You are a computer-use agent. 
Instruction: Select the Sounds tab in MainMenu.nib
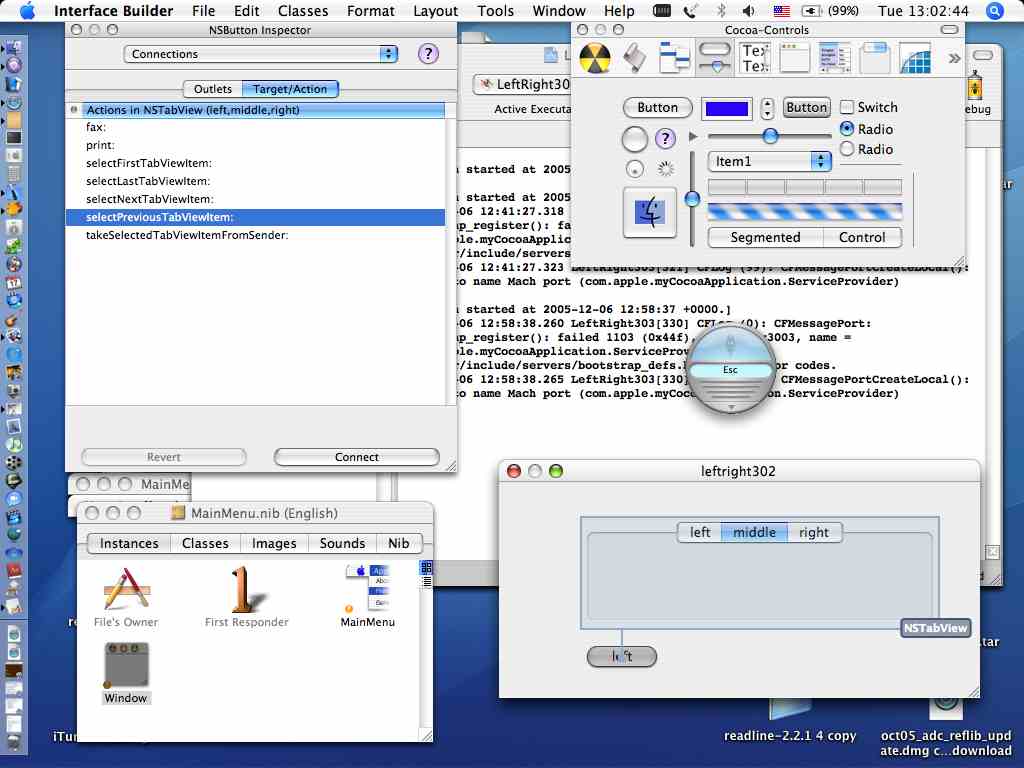pos(342,543)
